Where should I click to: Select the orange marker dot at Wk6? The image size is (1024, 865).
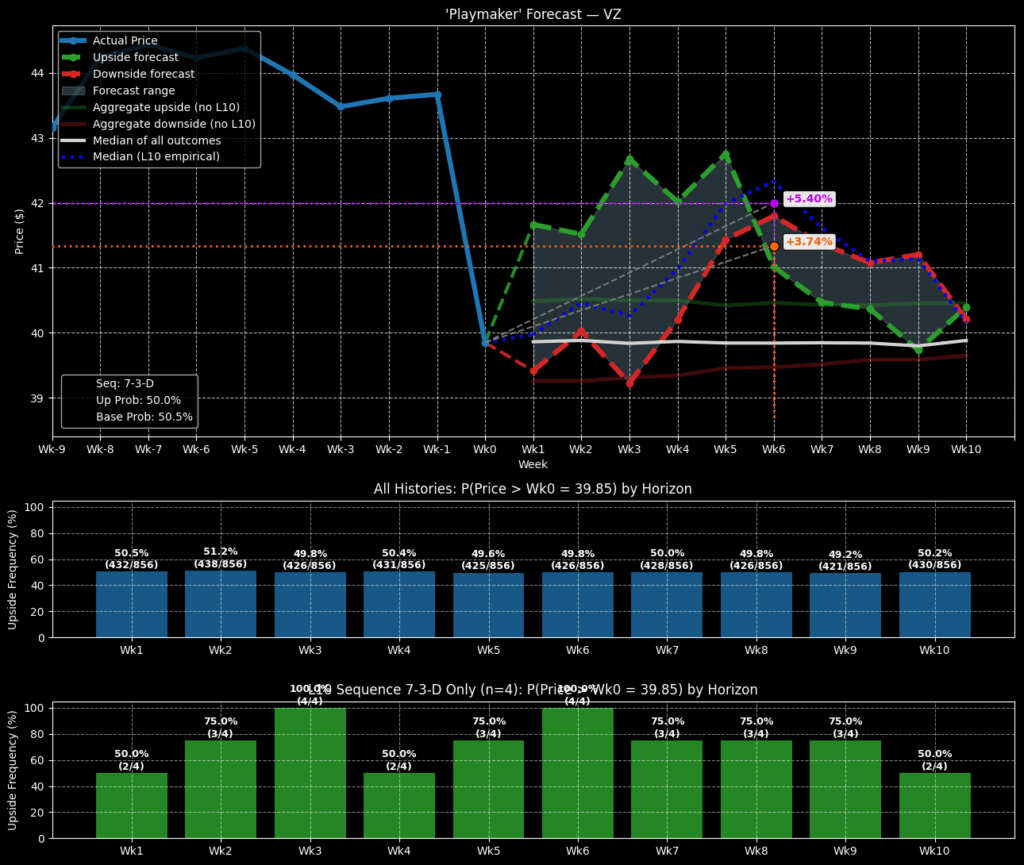774,246
